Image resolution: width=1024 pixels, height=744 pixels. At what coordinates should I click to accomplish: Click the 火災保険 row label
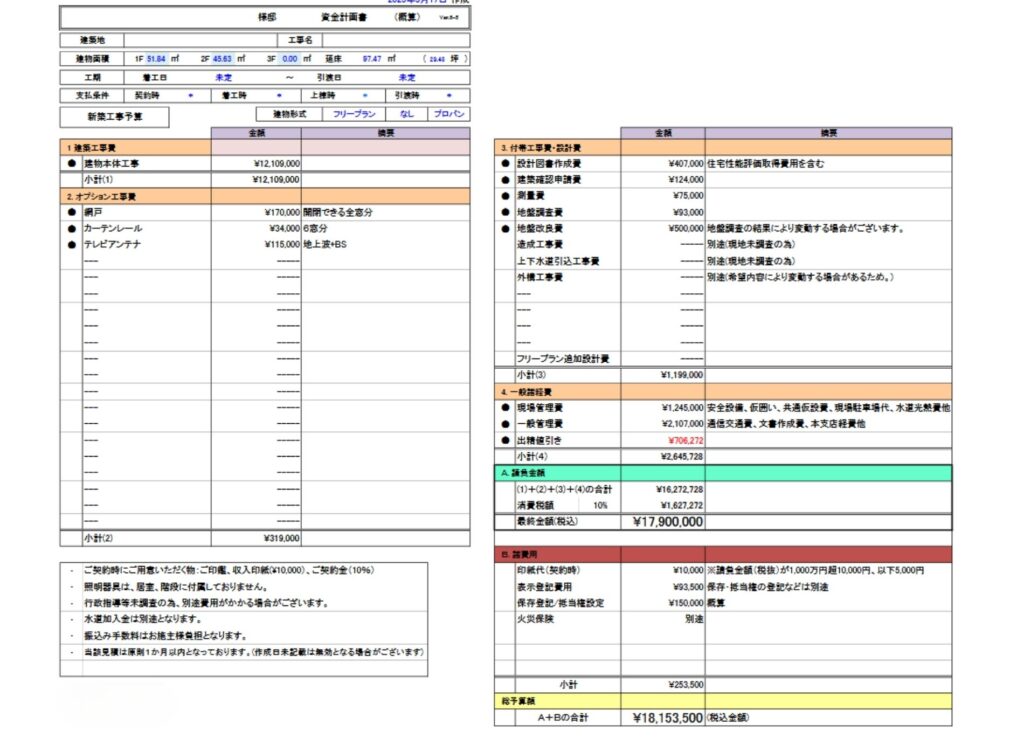535,619
